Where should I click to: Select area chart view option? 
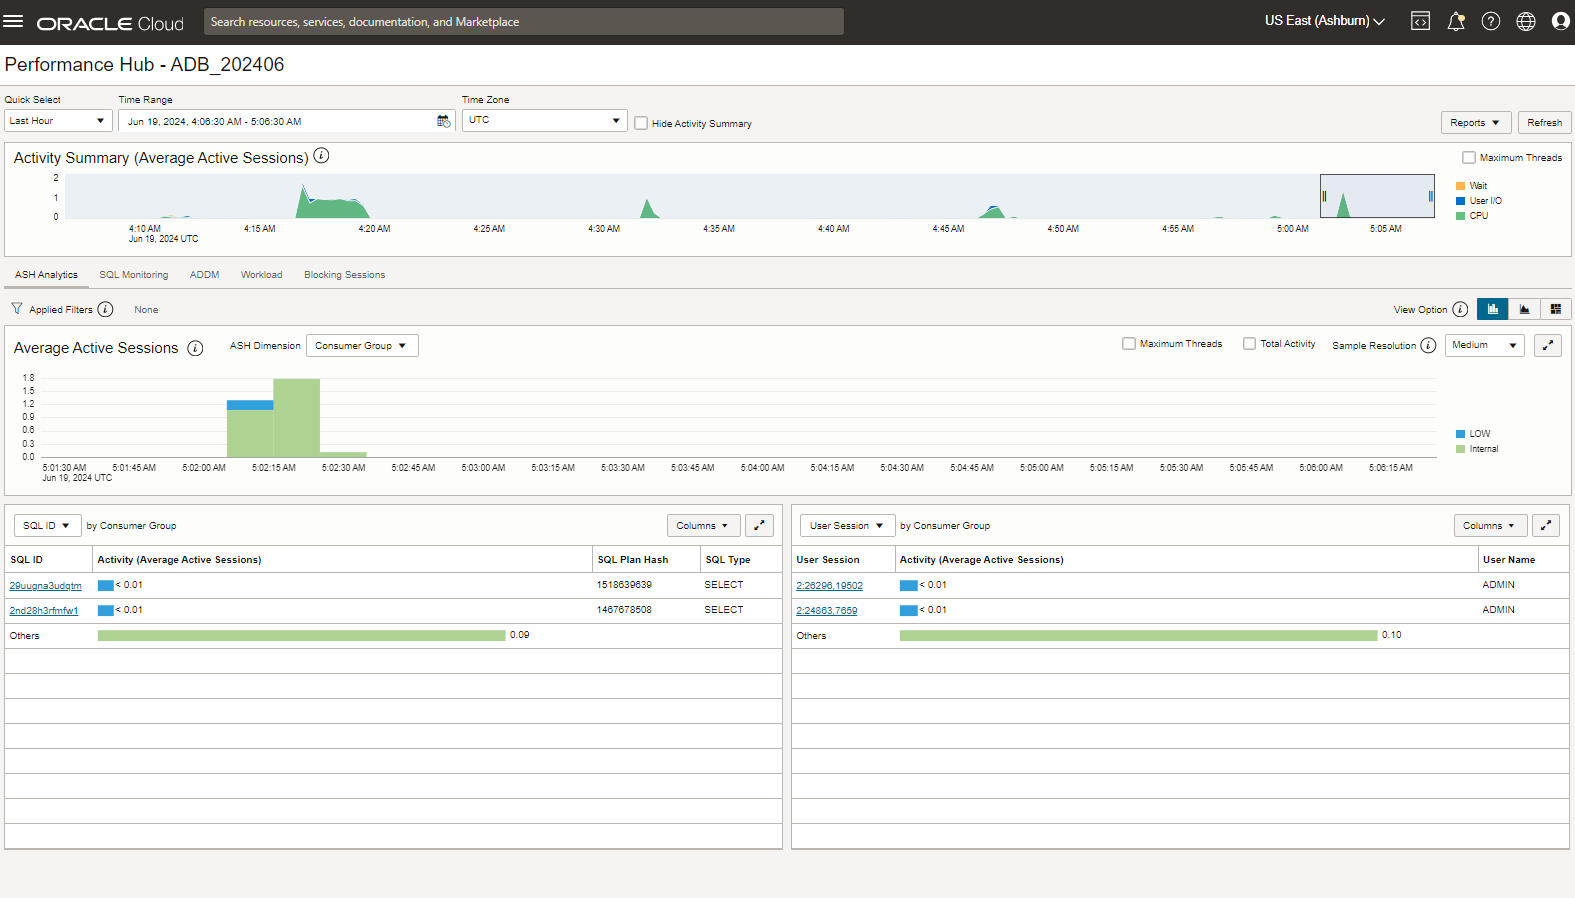[1524, 309]
